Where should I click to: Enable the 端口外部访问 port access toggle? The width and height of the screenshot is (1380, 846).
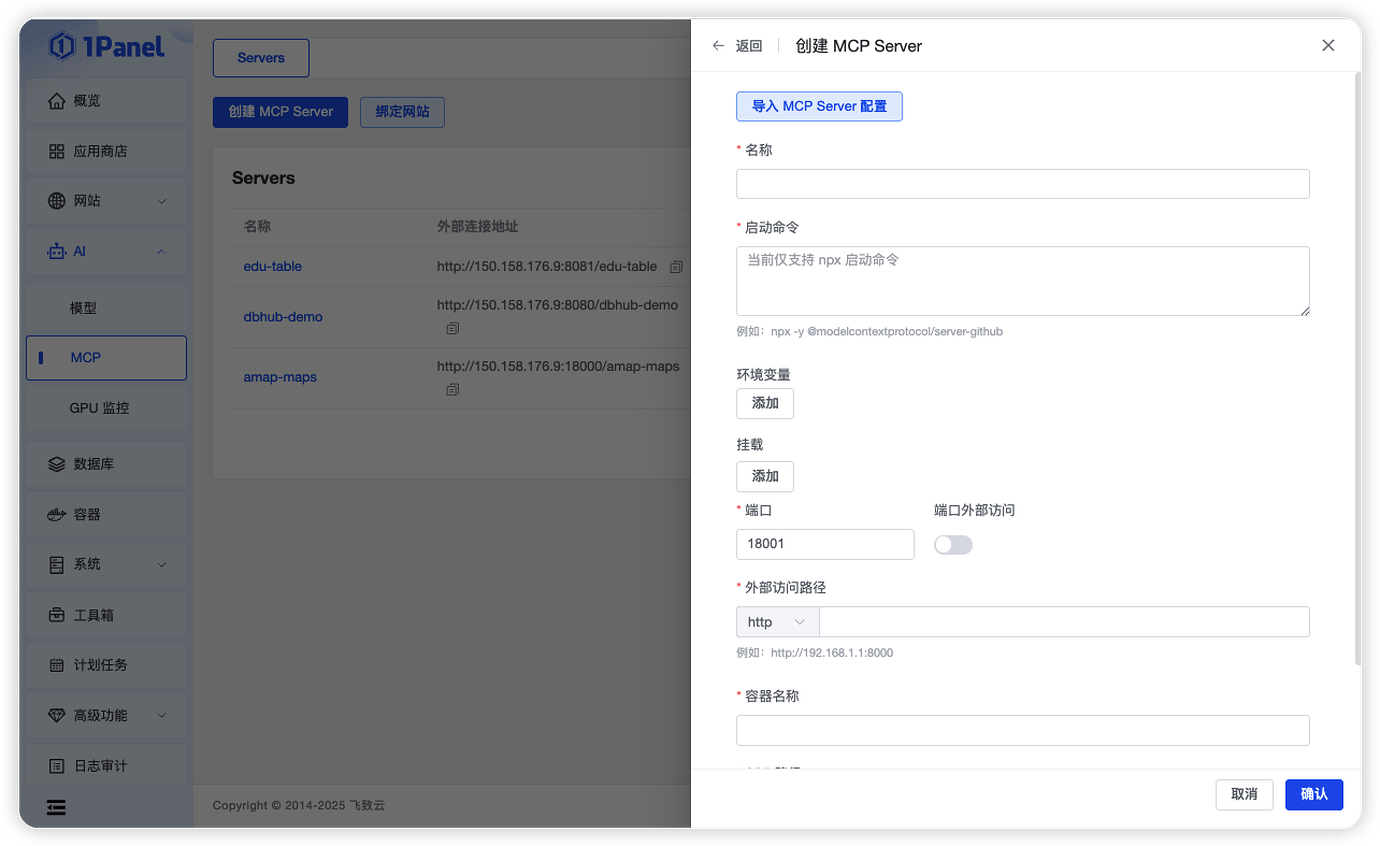[x=953, y=544]
